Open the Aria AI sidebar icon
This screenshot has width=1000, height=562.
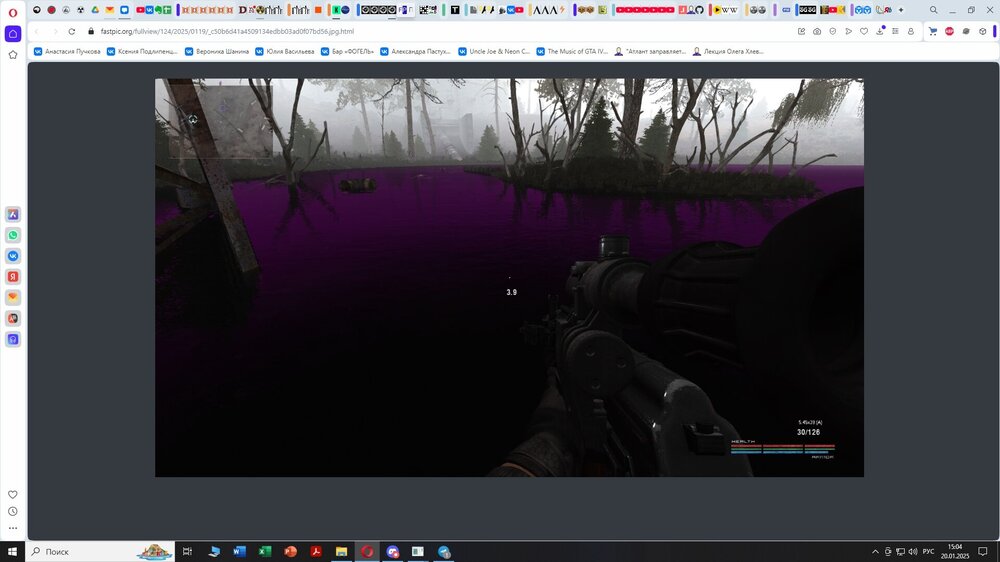[x=13, y=214]
